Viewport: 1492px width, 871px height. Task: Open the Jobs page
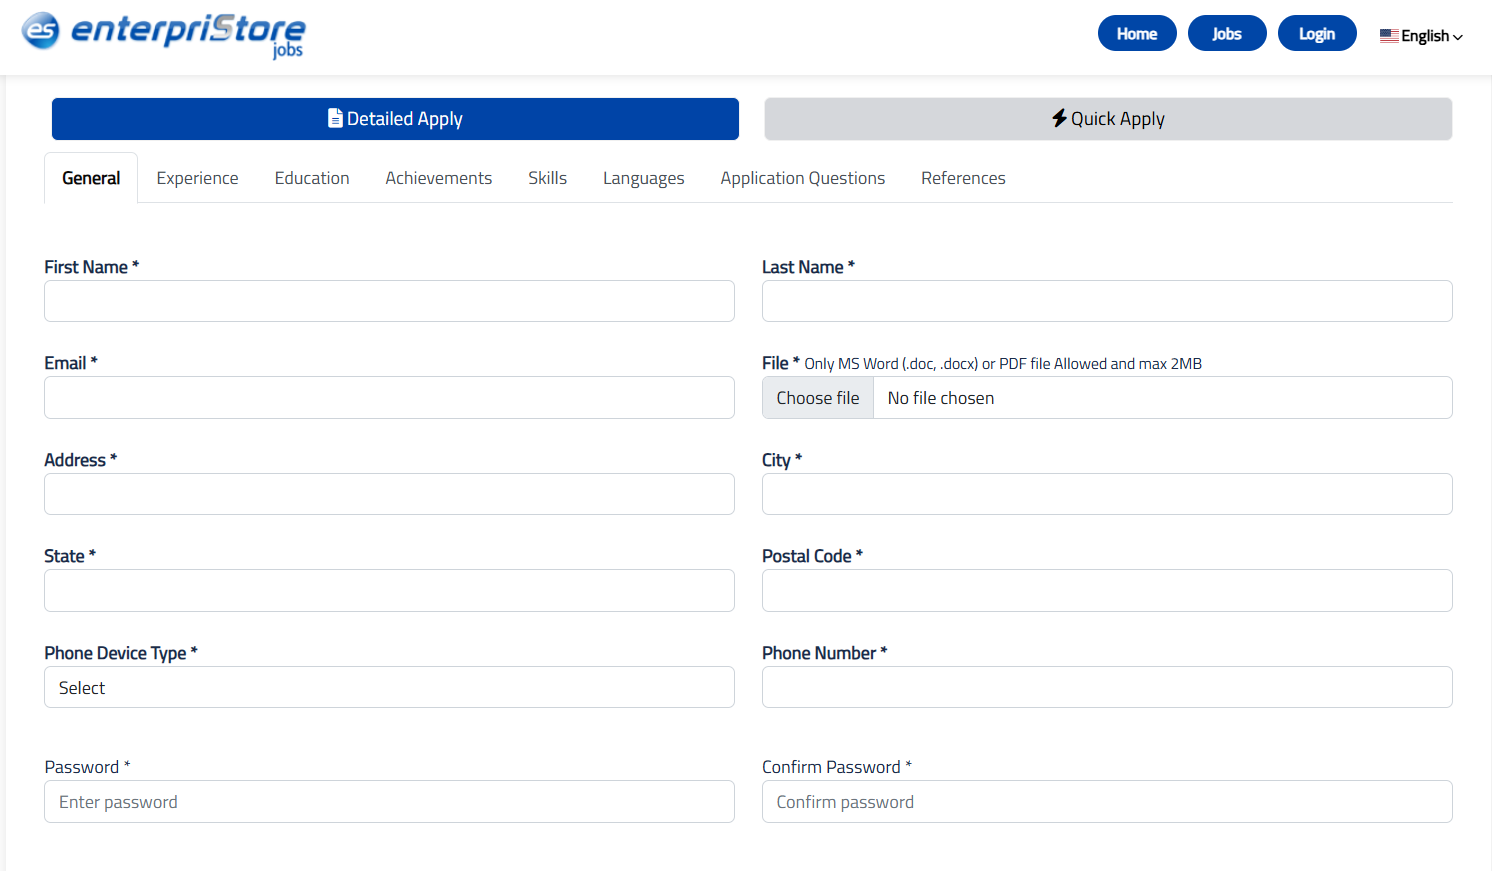(1226, 33)
